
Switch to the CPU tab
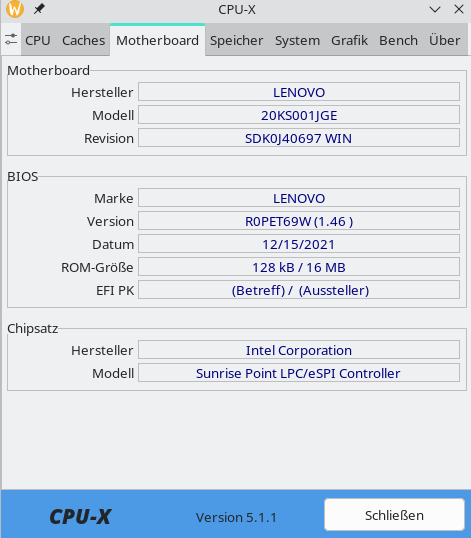[x=38, y=40]
